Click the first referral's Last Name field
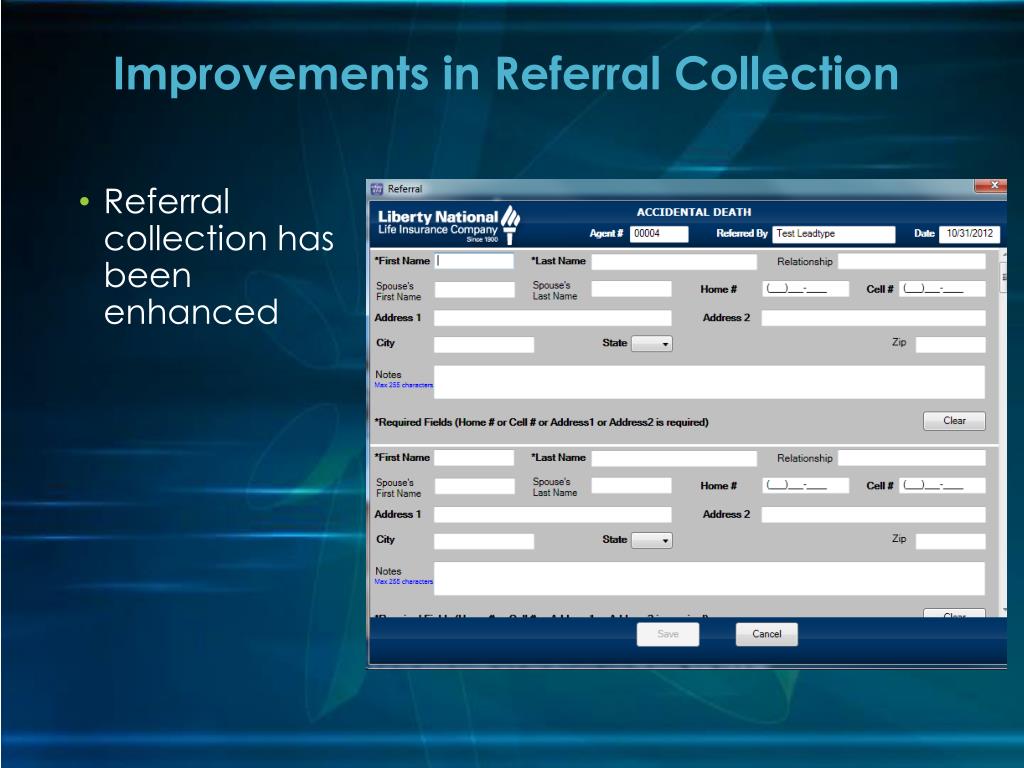1024x768 pixels. [674, 262]
